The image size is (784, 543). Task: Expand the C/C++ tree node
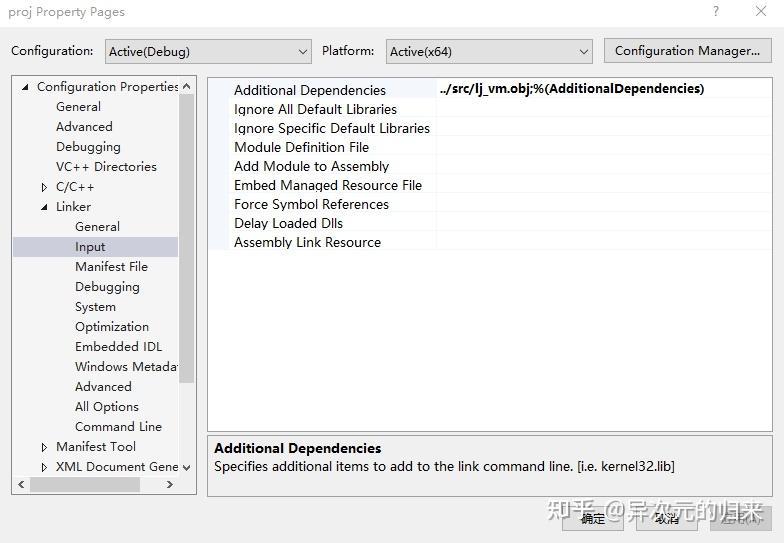(44, 187)
